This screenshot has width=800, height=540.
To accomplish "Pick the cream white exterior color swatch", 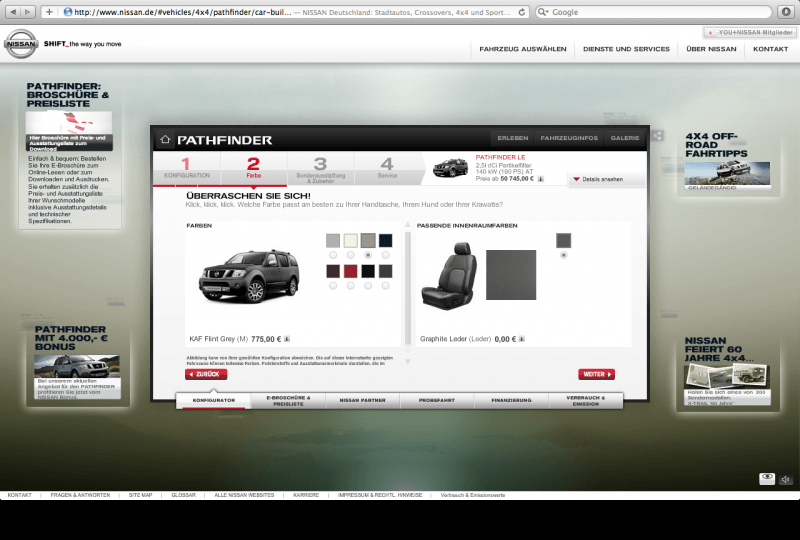I will (351, 240).
